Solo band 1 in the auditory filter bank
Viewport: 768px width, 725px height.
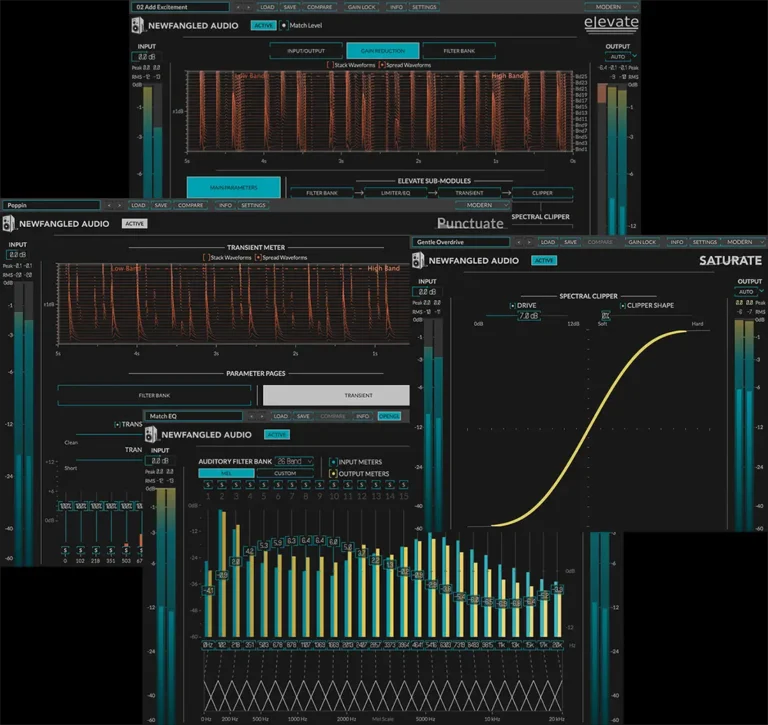[208, 484]
